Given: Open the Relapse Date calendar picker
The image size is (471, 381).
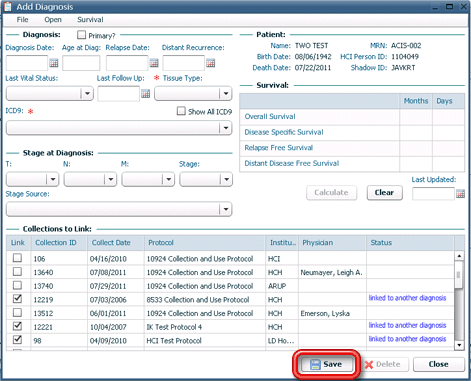Looking at the screenshot, I should point(154,63).
